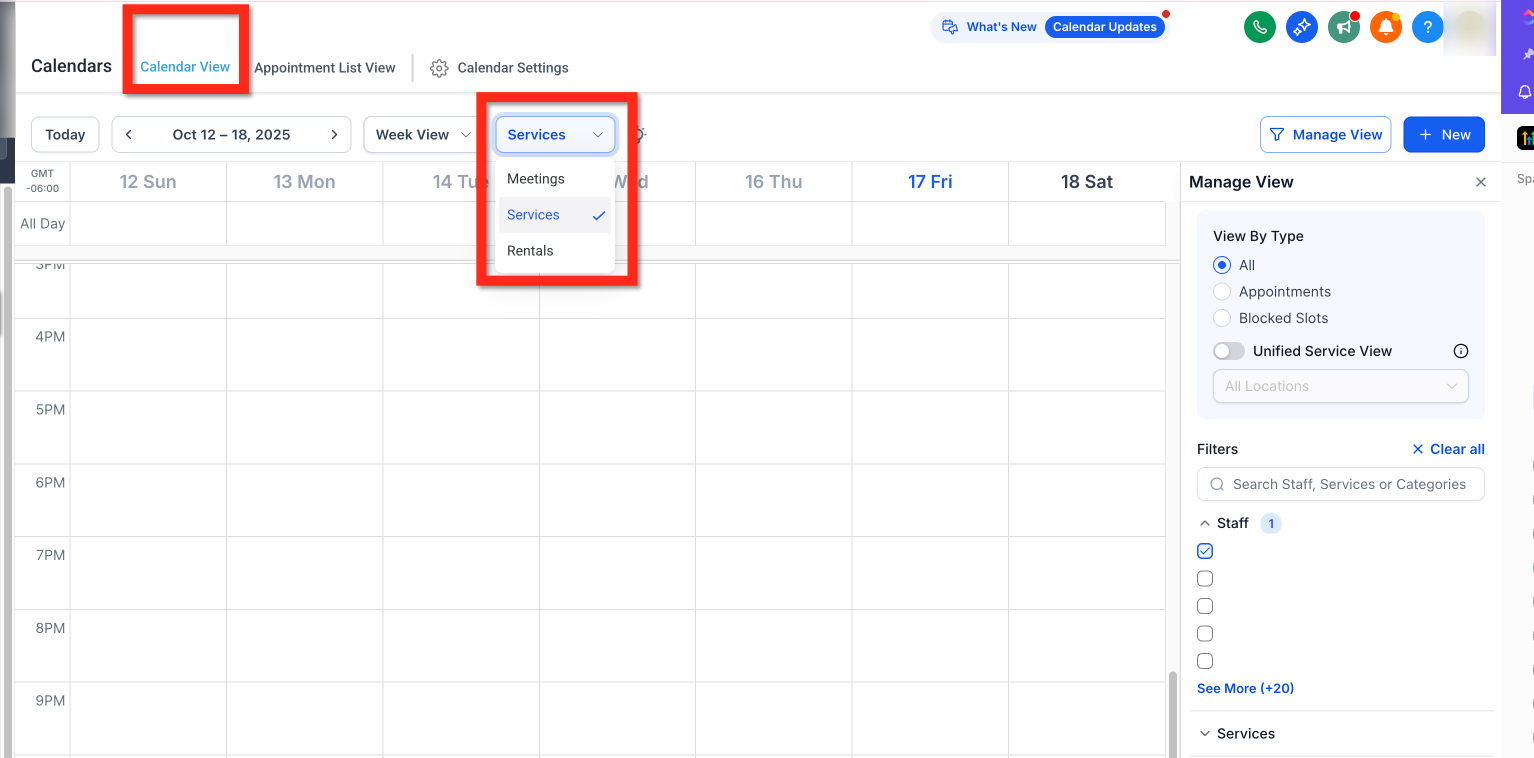Go to previous week with left chevron
Image resolution: width=1534 pixels, height=758 pixels.
click(129, 135)
